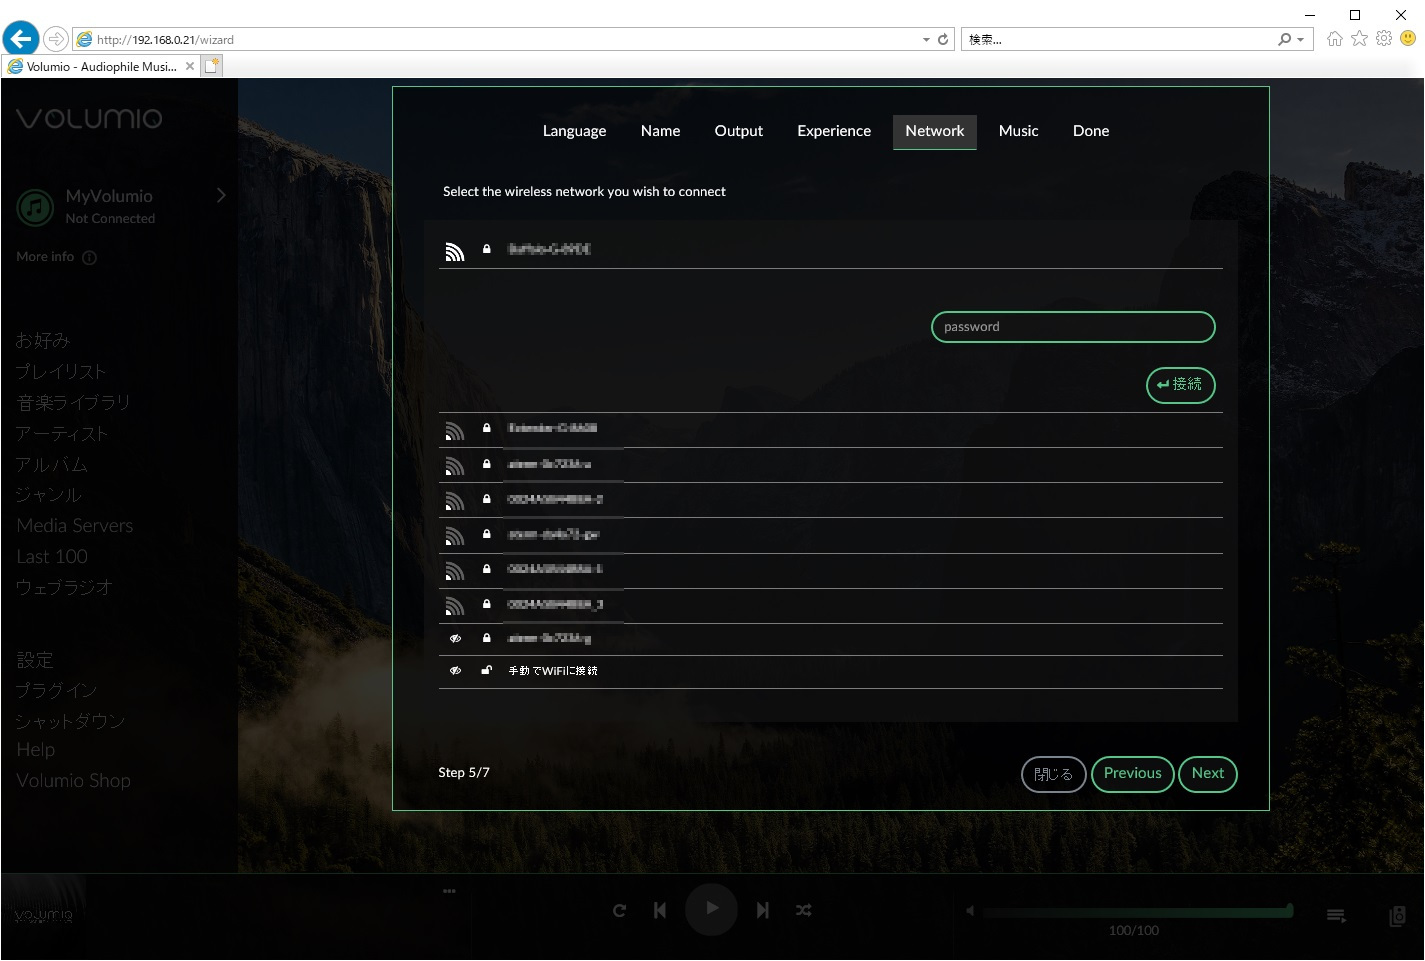The width and height of the screenshot is (1425, 961).
Task: Toggle shuffle playback icon
Action: coord(803,910)
